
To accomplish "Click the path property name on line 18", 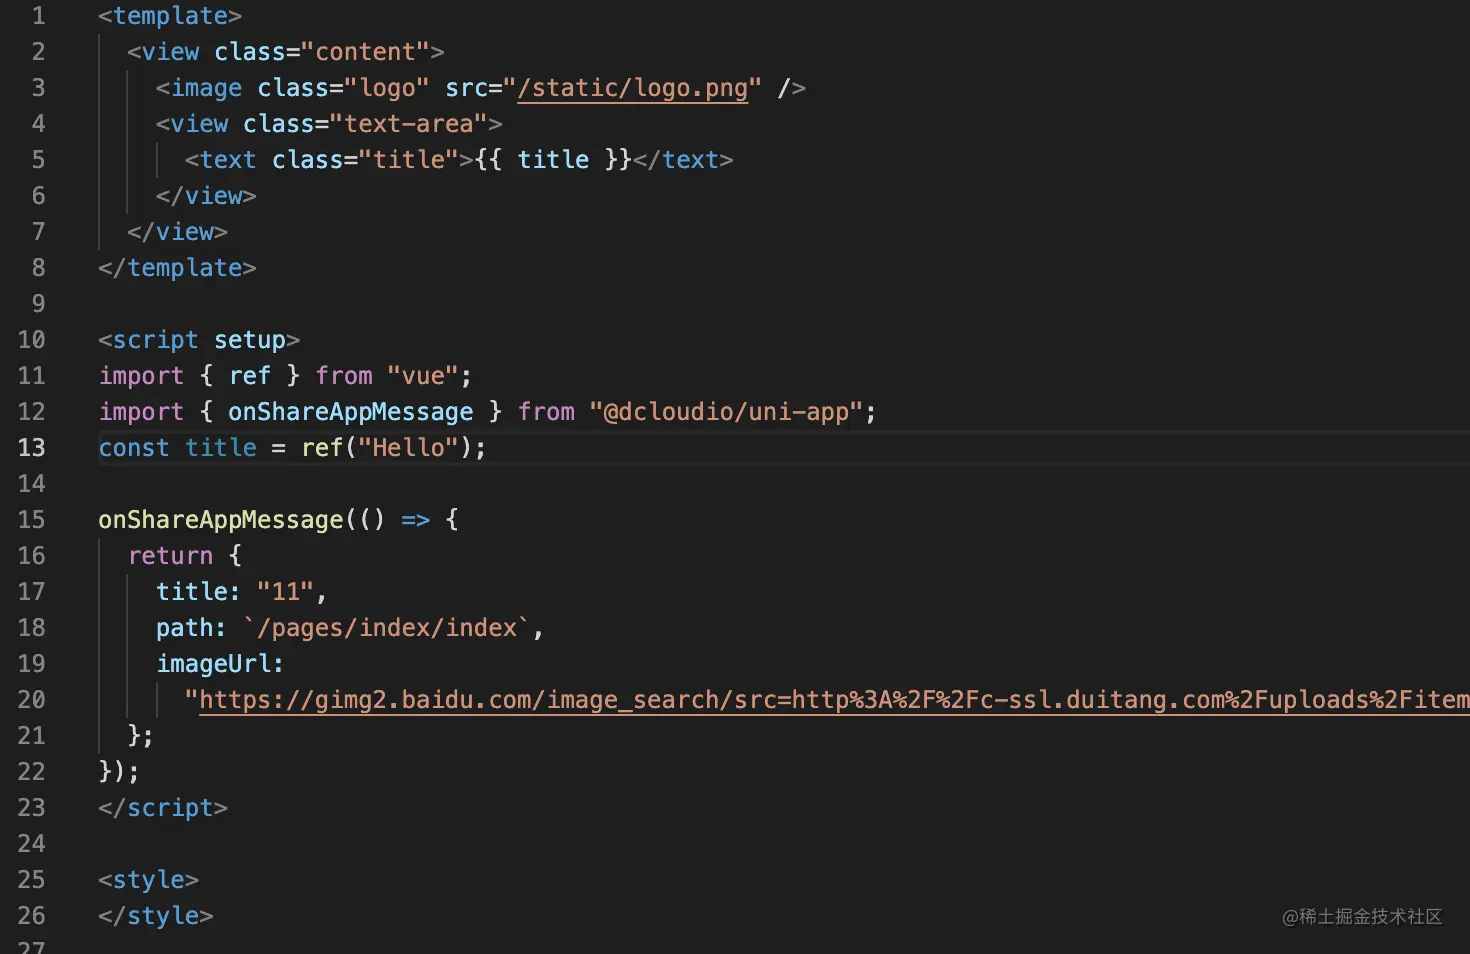I will (185, 628).
